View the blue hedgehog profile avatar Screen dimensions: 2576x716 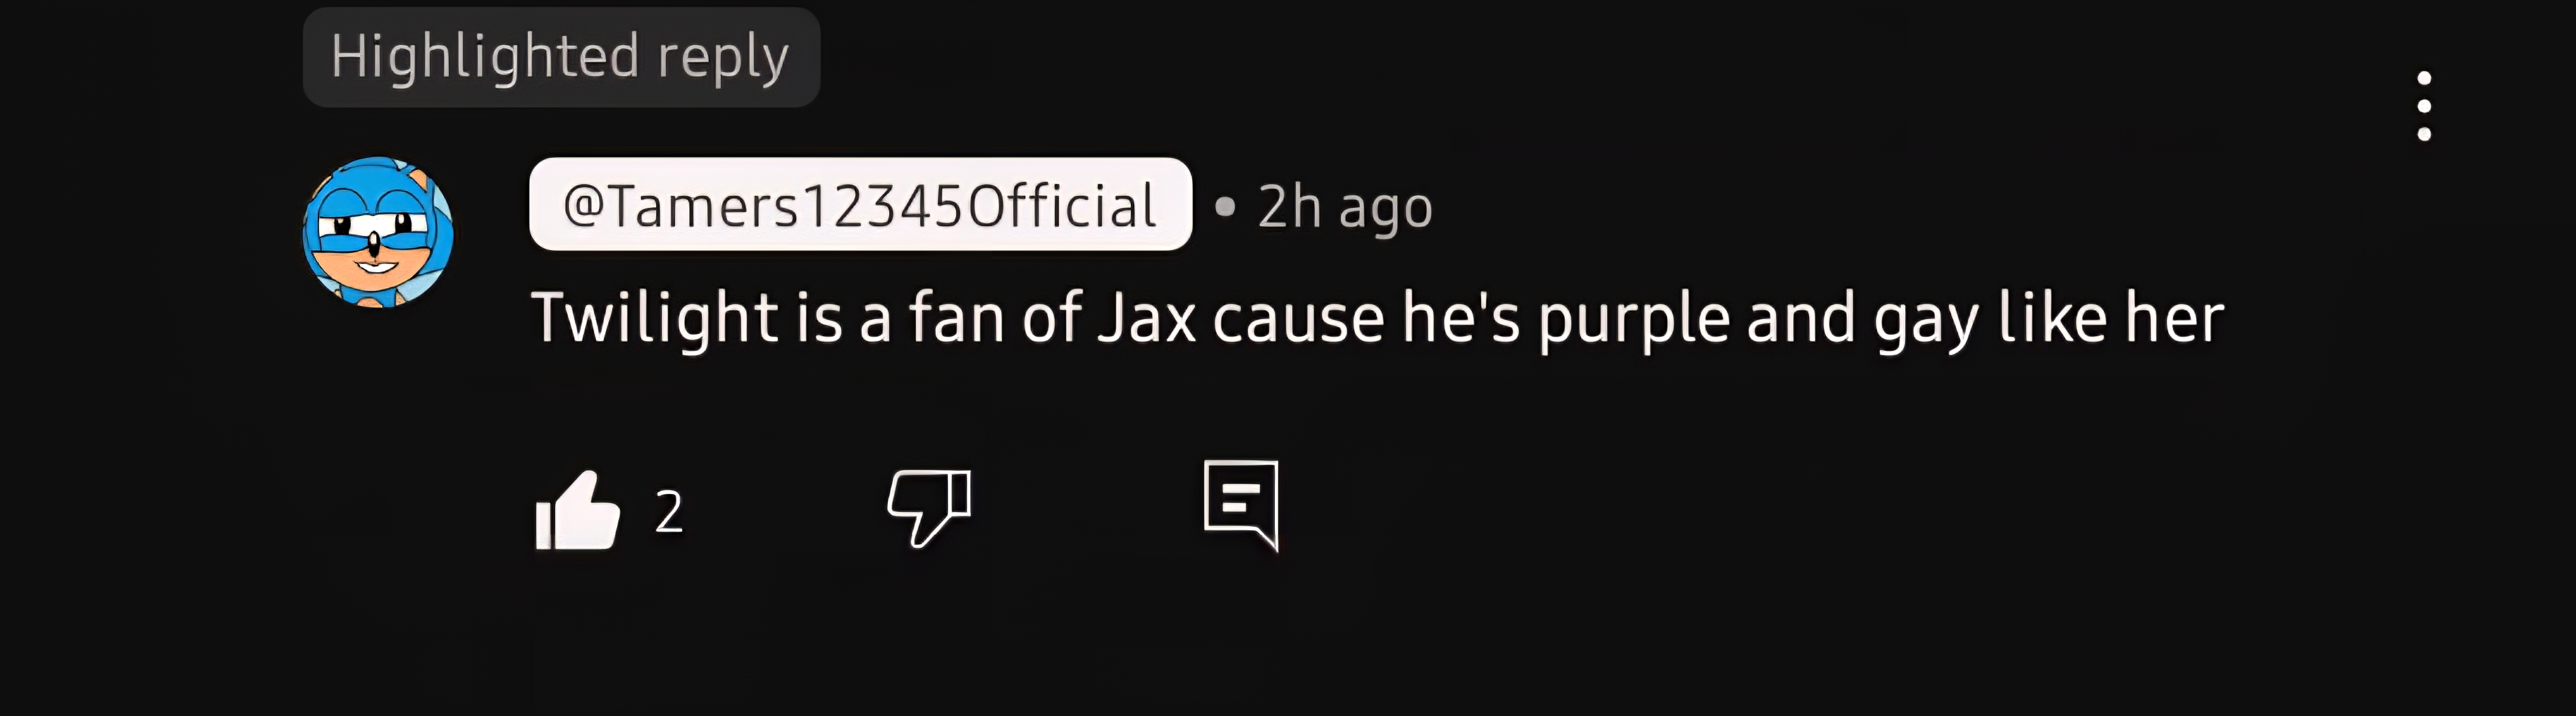click(x=378, y=232)
